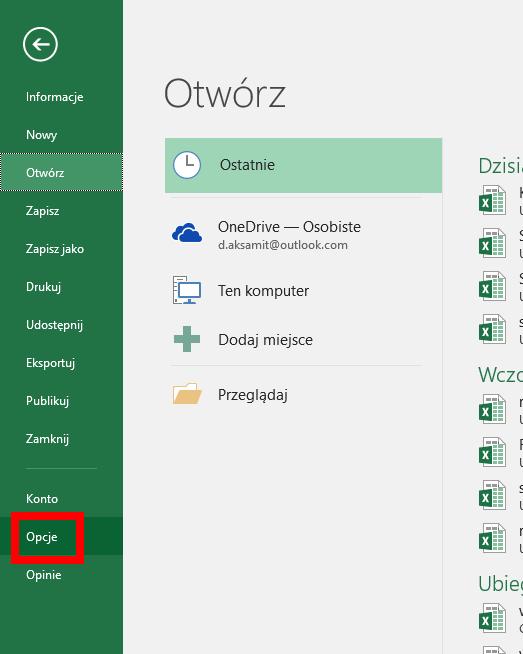Choose Zapisz in the backstage menu
This screenshot has width=523, height=654.
point(43,211)
